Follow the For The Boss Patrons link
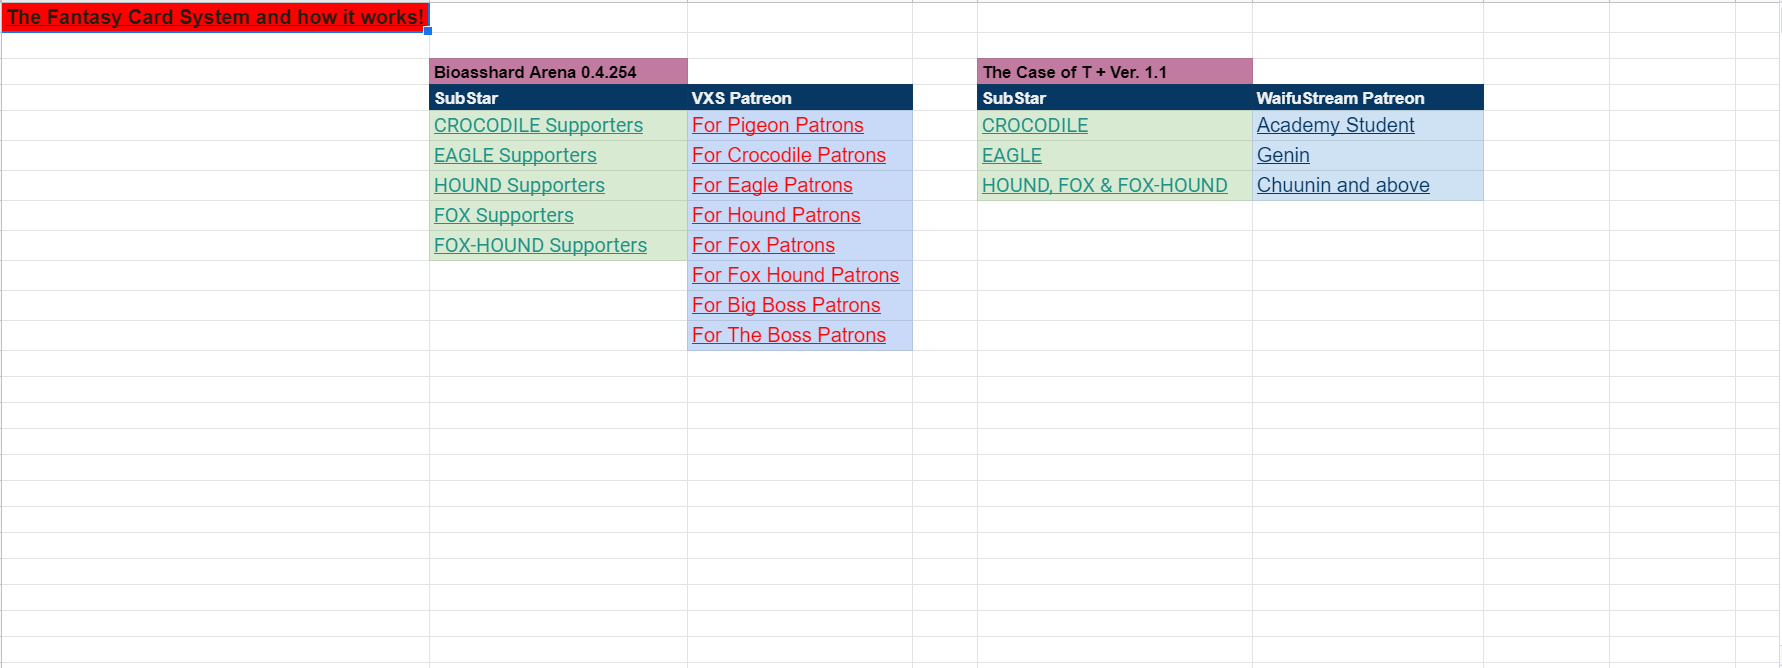Image resolution: width=1782 pixels, height=668 pixels. click(788, 336)
